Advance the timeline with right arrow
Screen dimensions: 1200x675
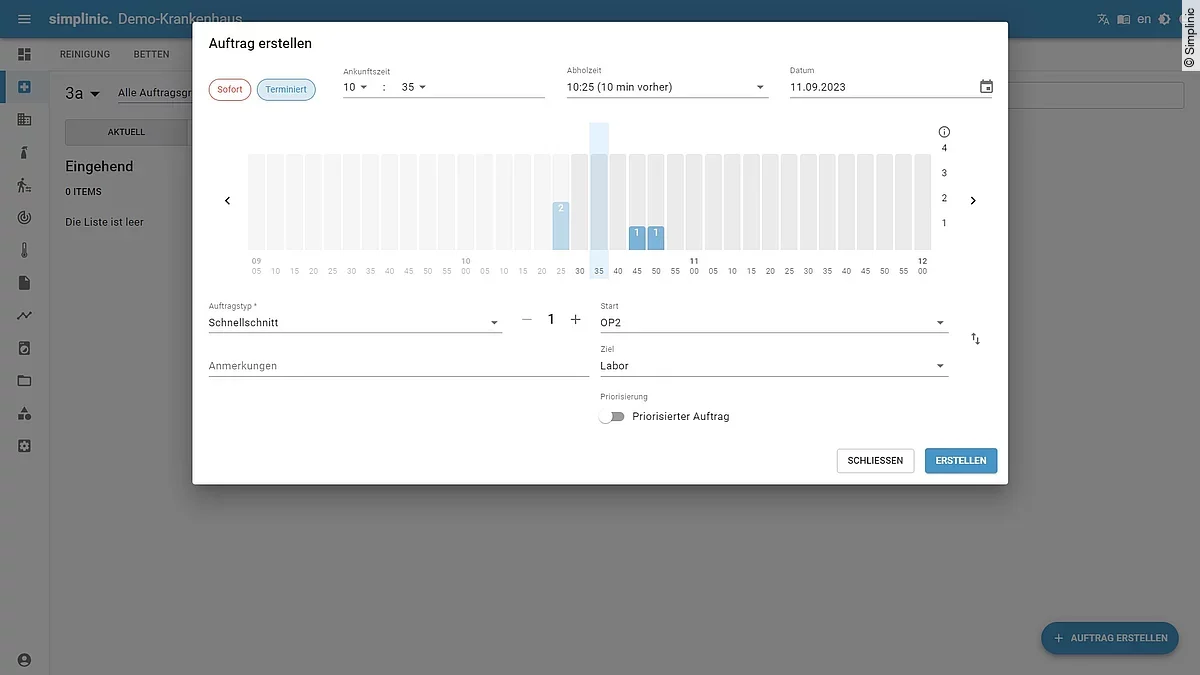973,201
